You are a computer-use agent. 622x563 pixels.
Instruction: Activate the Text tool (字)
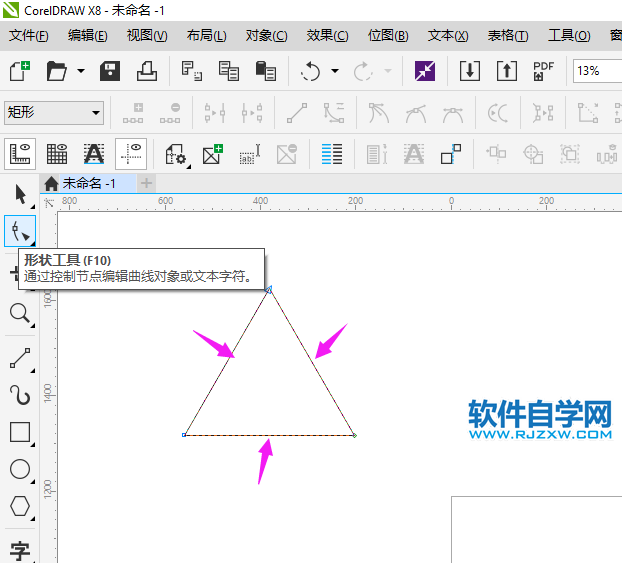[19, 549]
